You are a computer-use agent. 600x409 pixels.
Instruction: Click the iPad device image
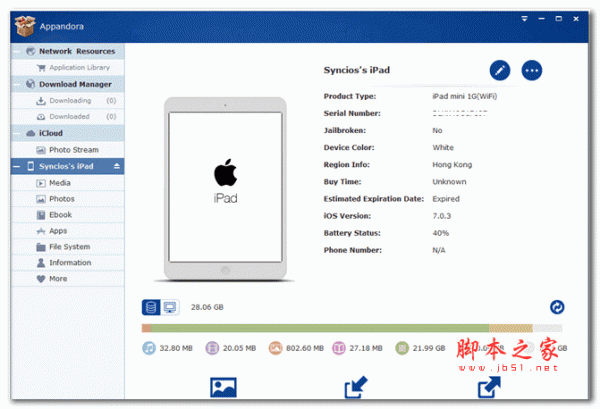[225, 189]
